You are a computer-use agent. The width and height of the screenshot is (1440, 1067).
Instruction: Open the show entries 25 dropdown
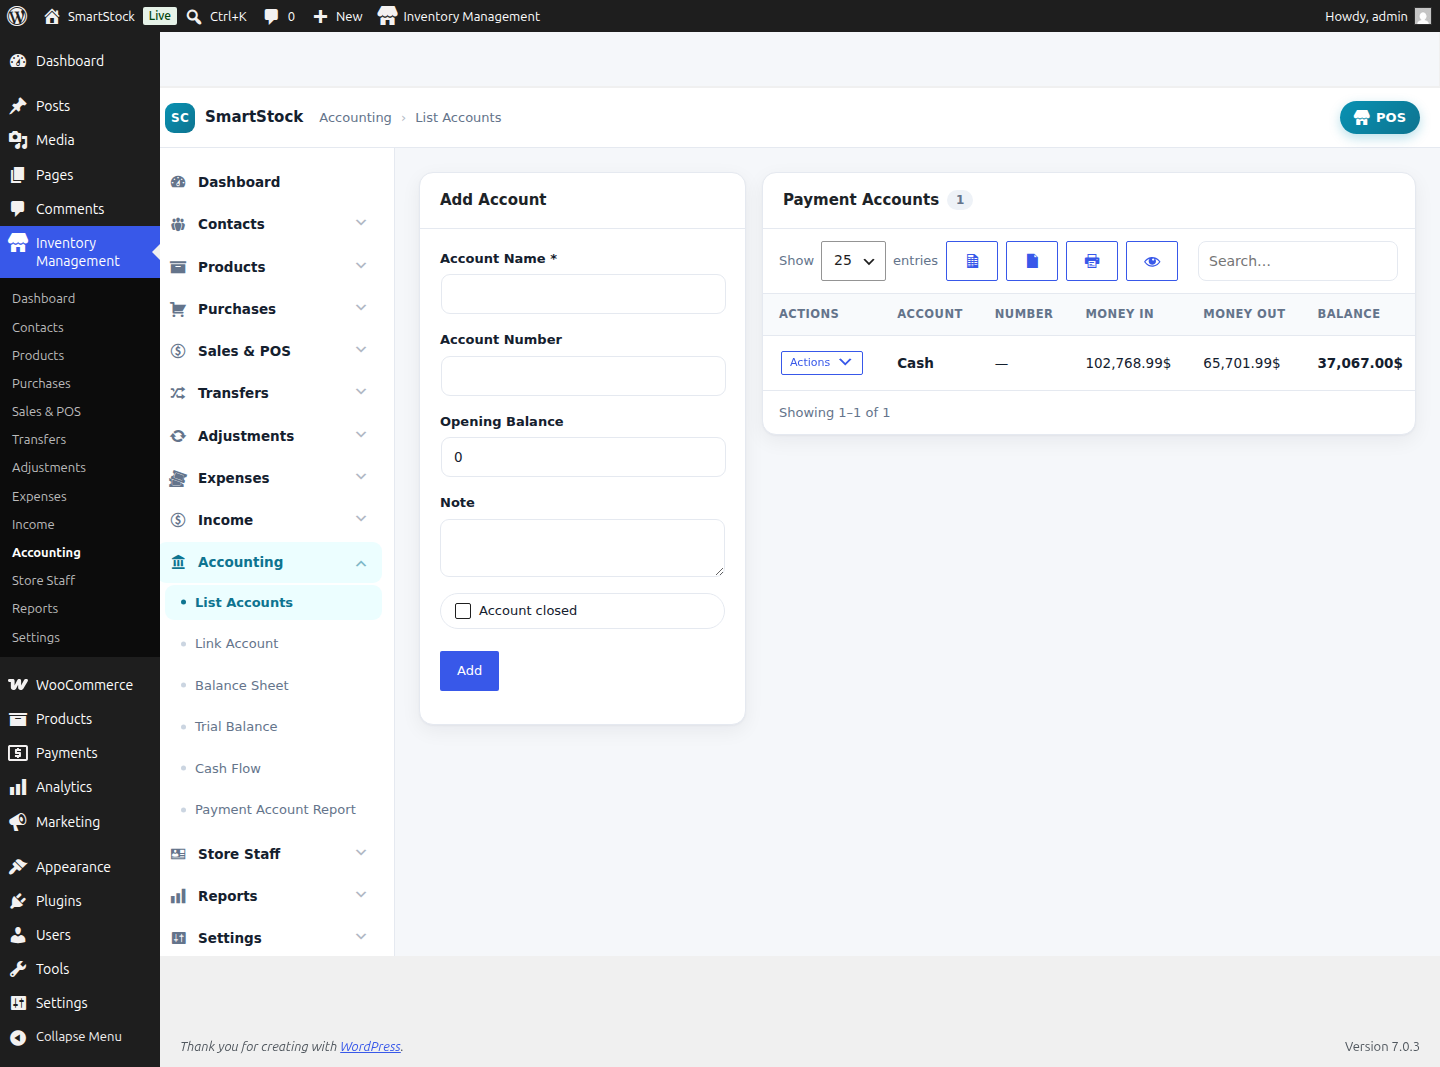(853, 261)
